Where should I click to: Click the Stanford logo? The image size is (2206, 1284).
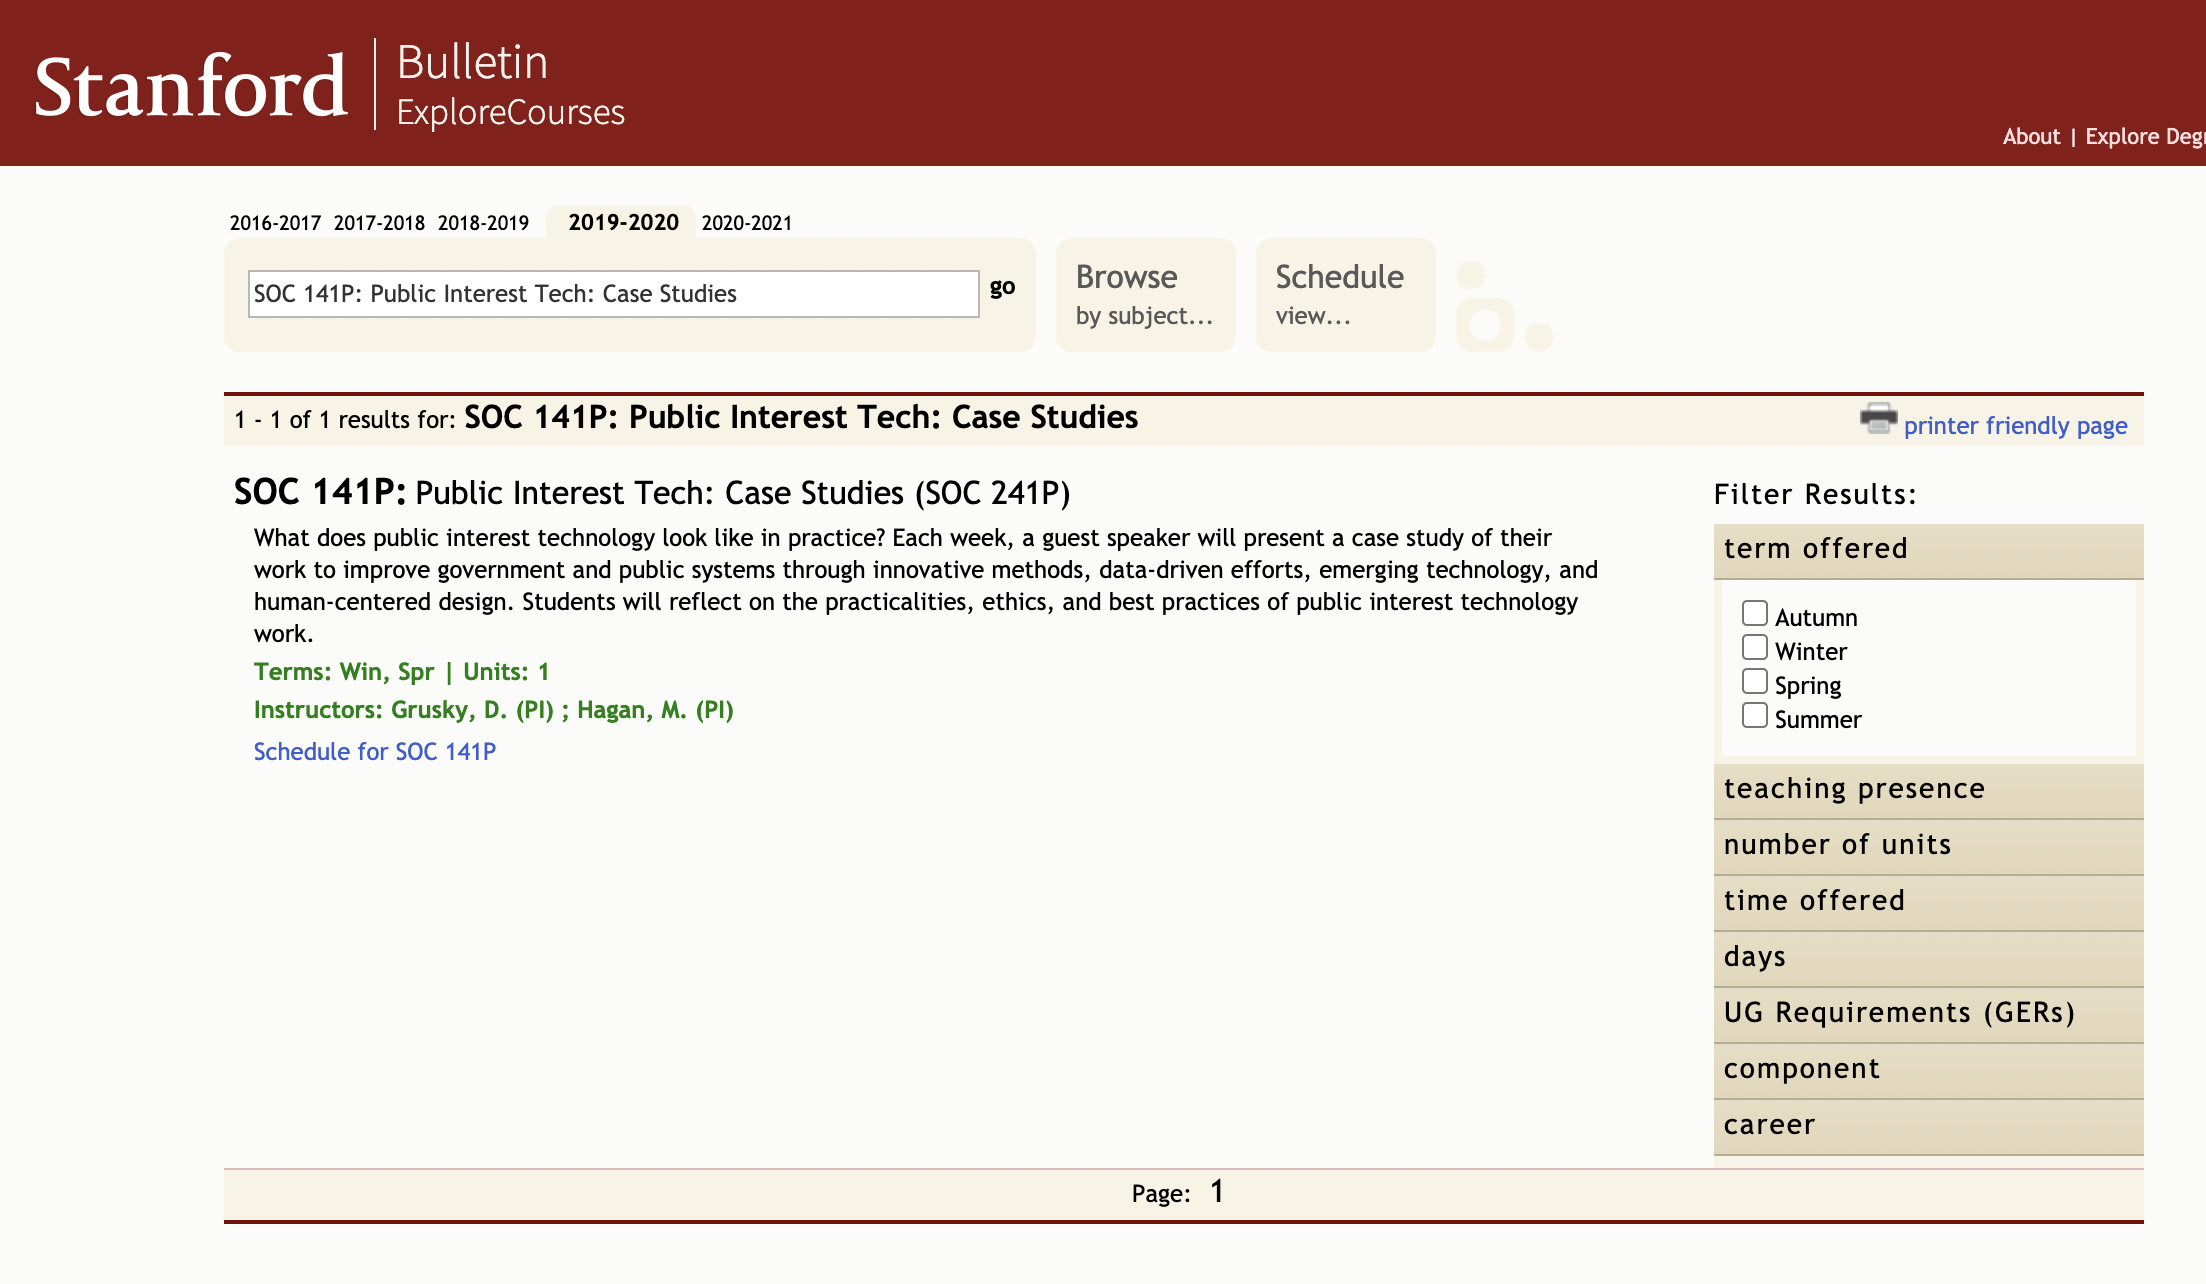click(191, 86)
